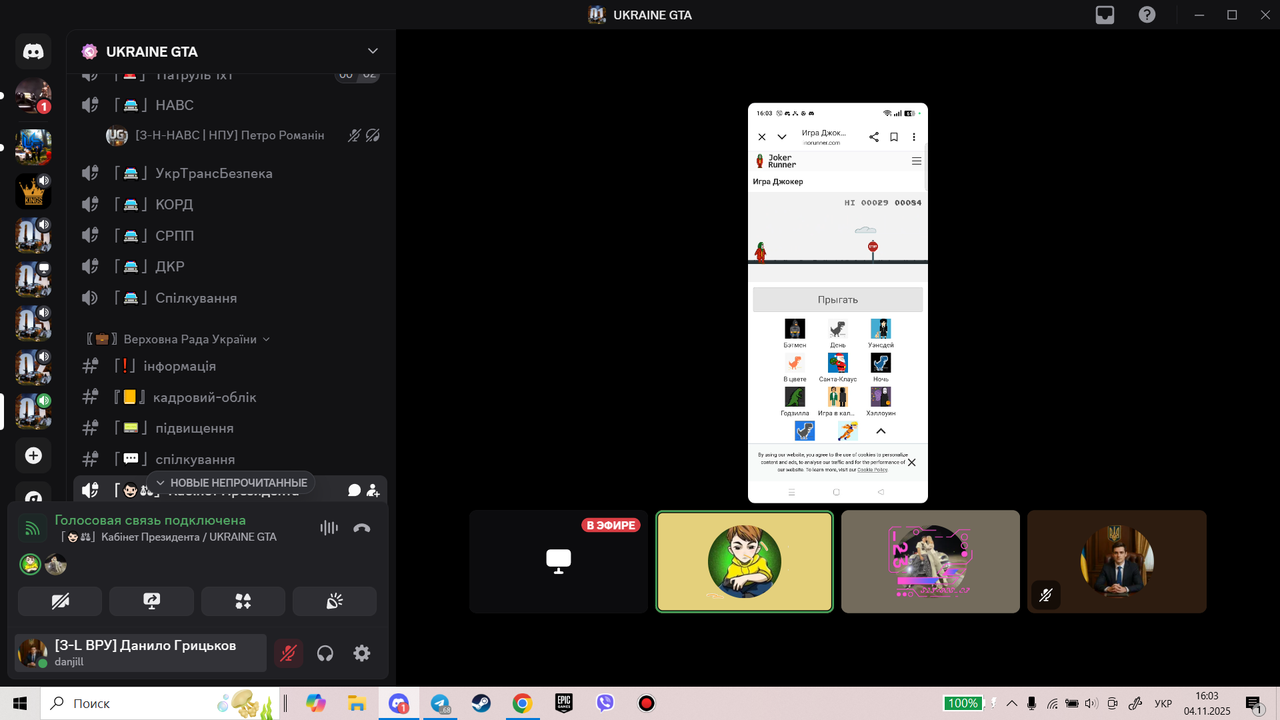The image size is (1280, 720).
Task: Collapse the character list chevron in game page
Action: tap(881, 431)
